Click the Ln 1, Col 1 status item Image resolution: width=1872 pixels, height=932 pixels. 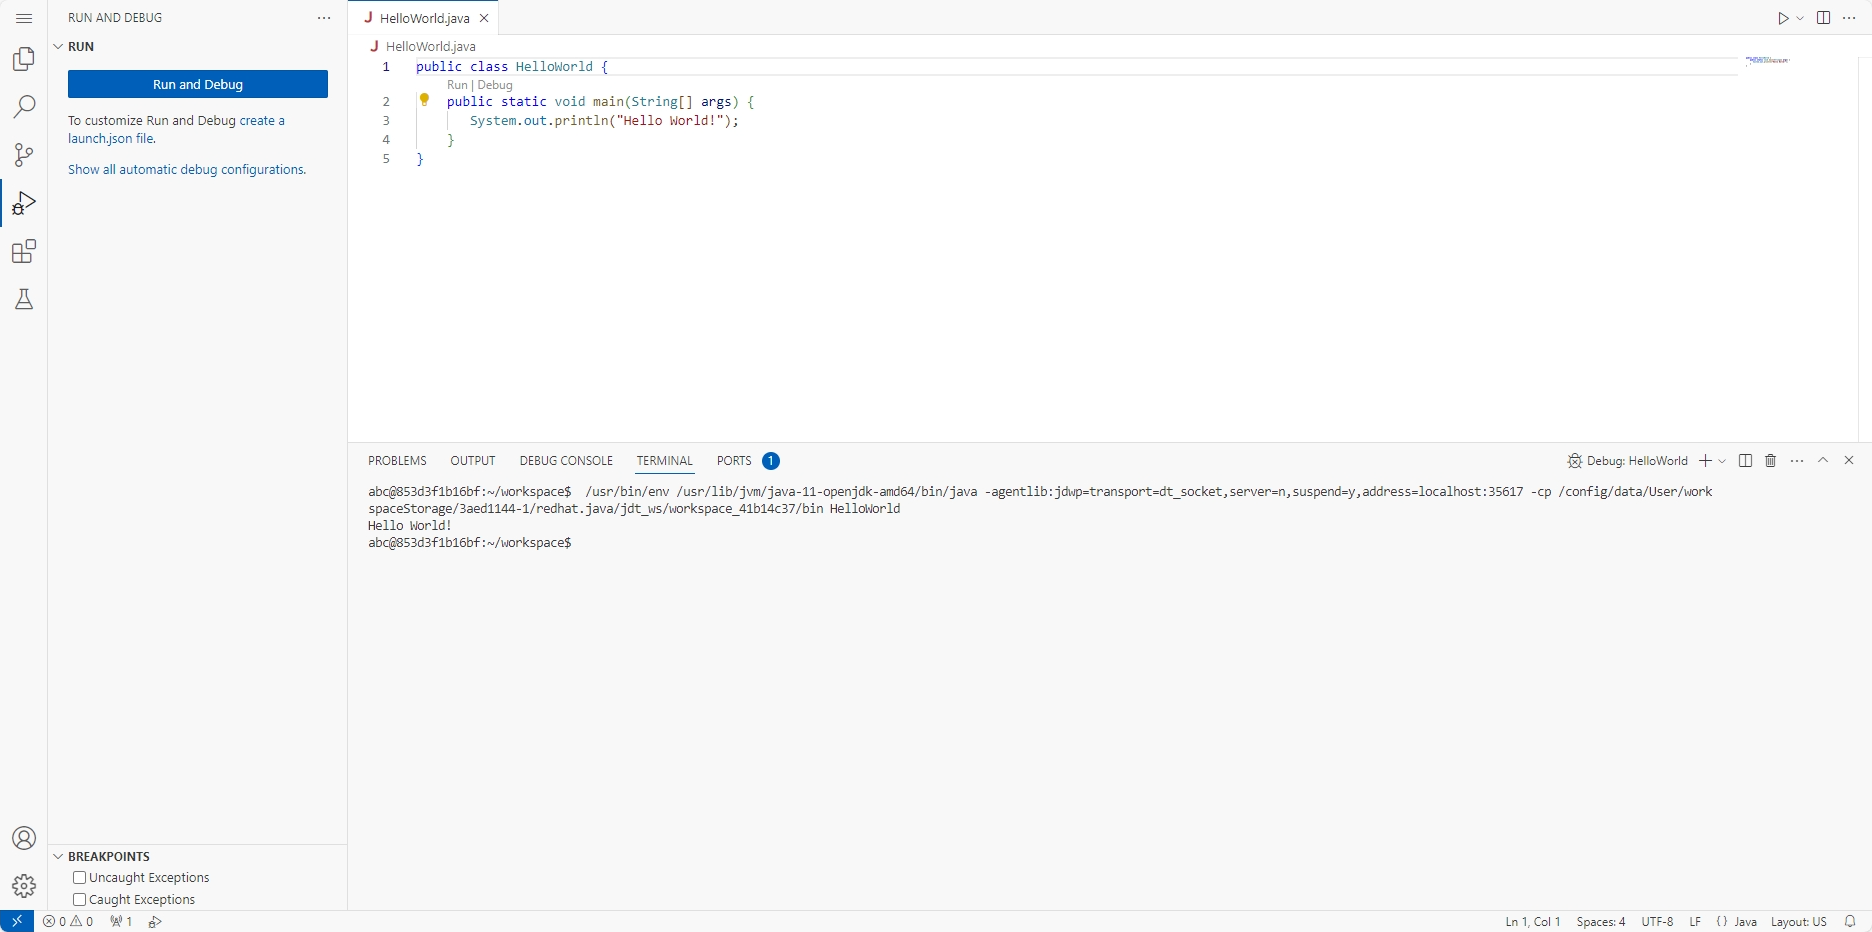pyautogui.click(x=1533, y=922)
